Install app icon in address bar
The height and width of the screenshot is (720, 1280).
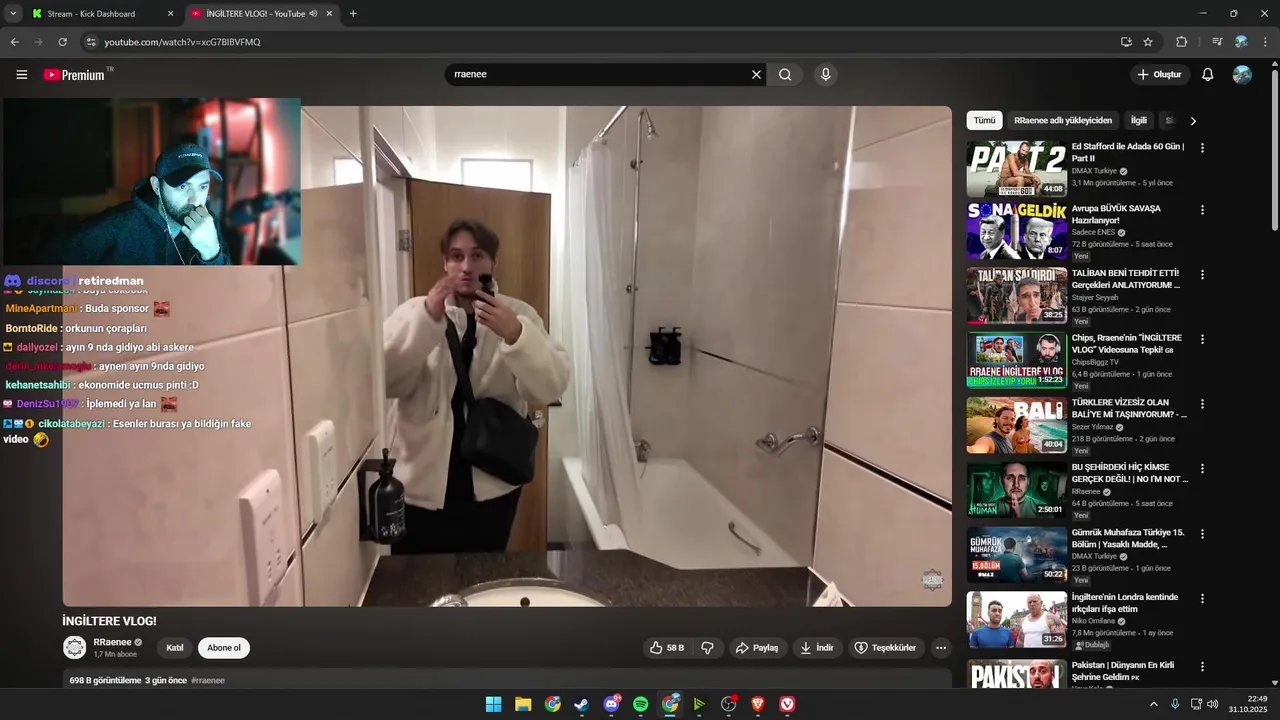(x=1126, y=42)
